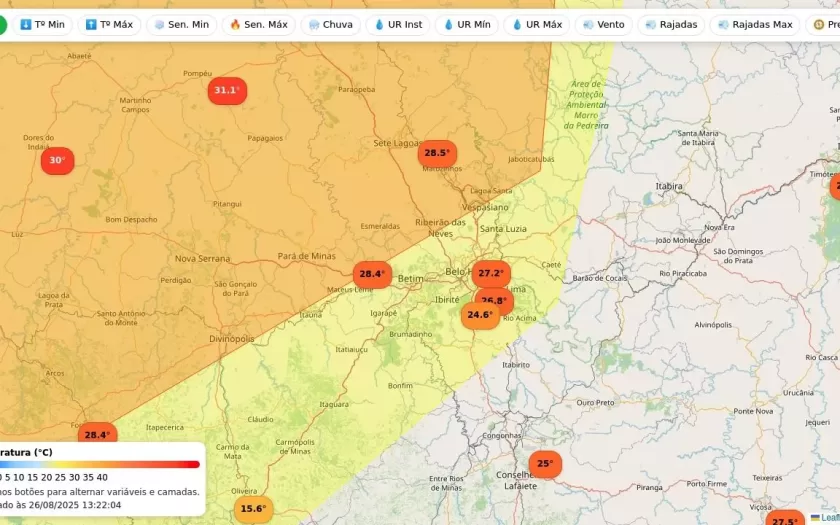840x525 pixels.
Task: Select the Rajadas wind gust layer
Action: [x=671, y=24]
